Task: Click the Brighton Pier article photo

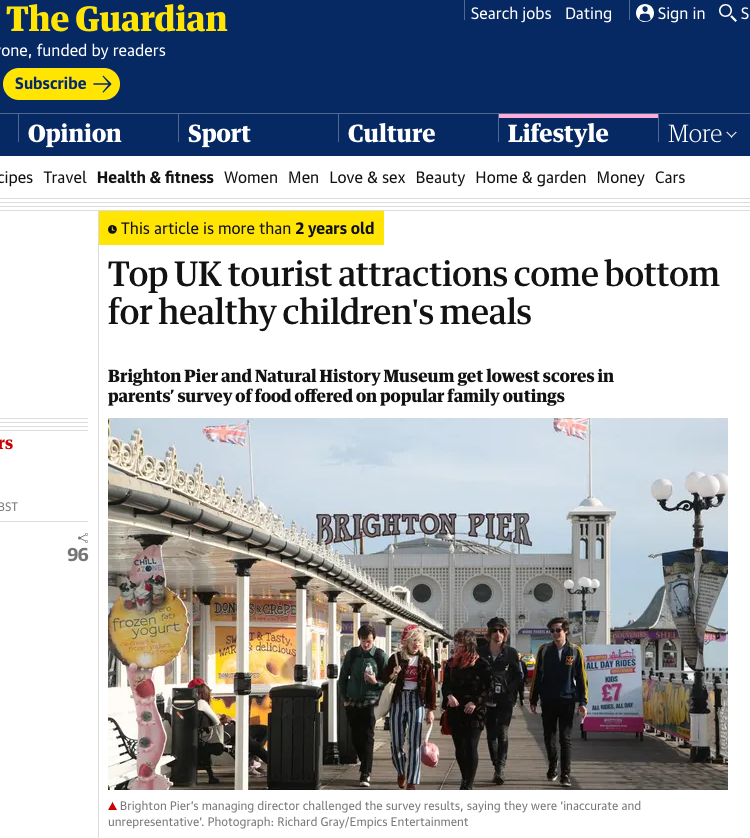Action: pos(417,604)
